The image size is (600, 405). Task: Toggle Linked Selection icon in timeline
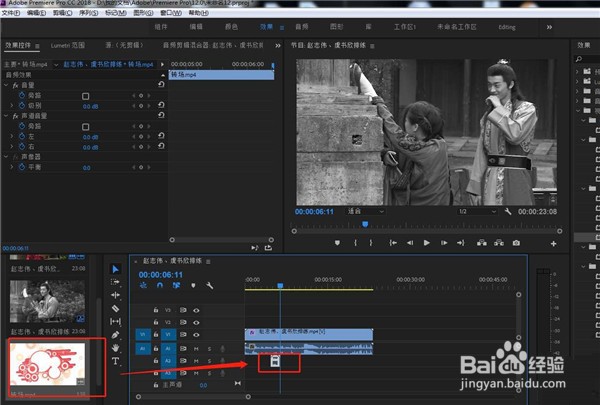(x=176, y=286)
